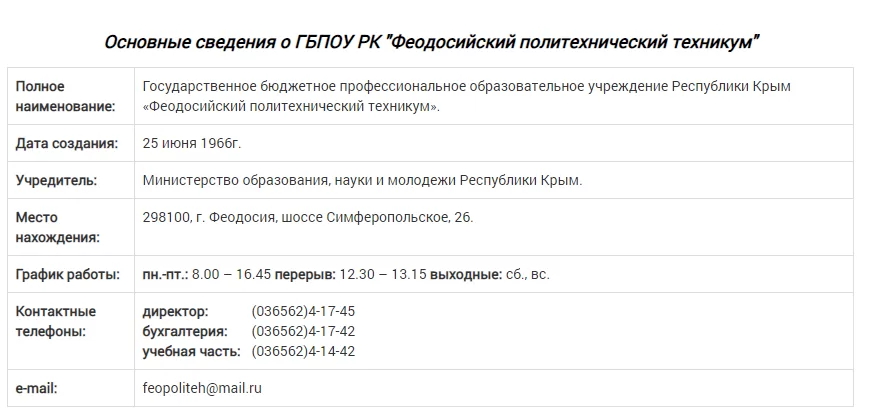Click the учебная часть phone number (036562)4-14-42
The image size is (871, 420).
(303, 351)
